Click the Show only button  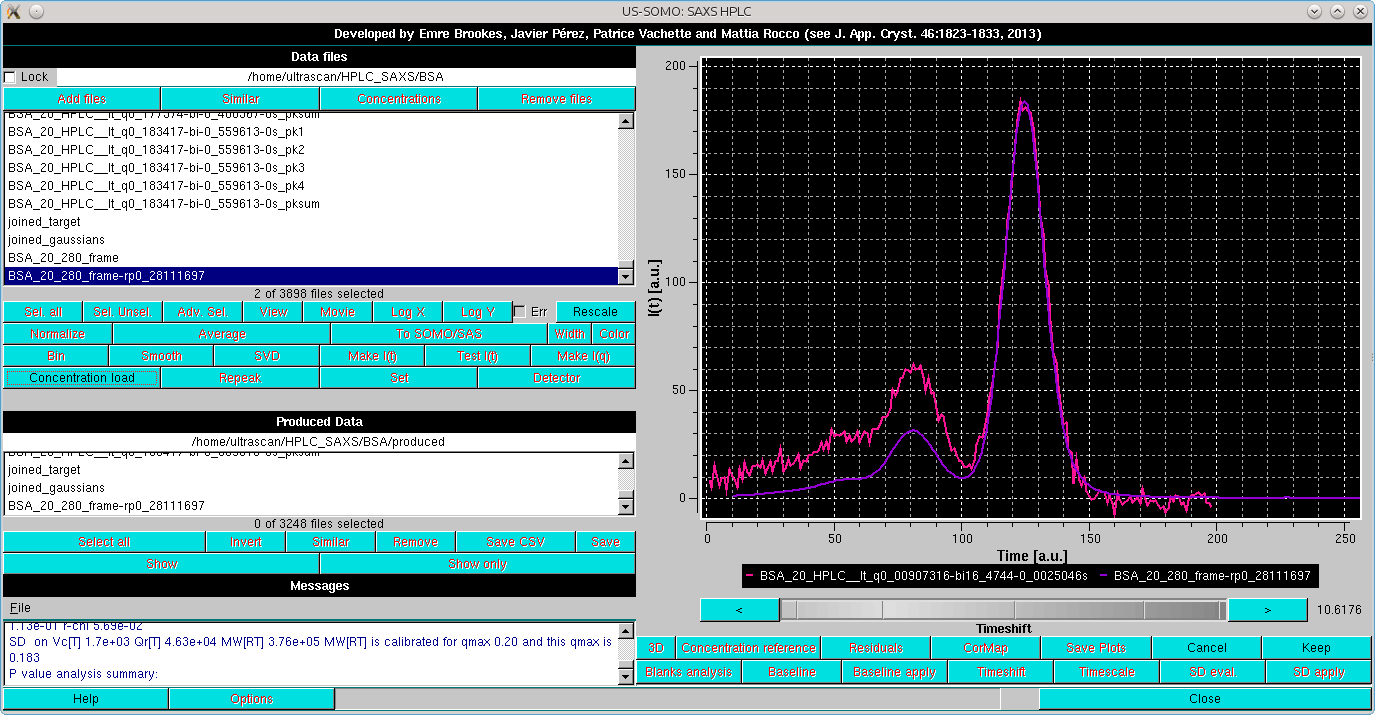click(478, 564)
